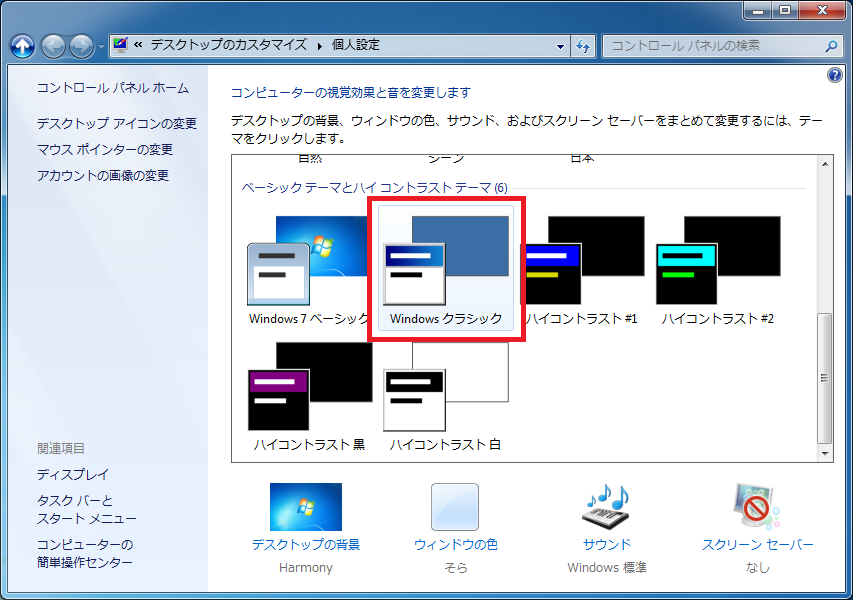
Task: Click the ウィンドウの色 text link
Action: (x=456, y=545)
